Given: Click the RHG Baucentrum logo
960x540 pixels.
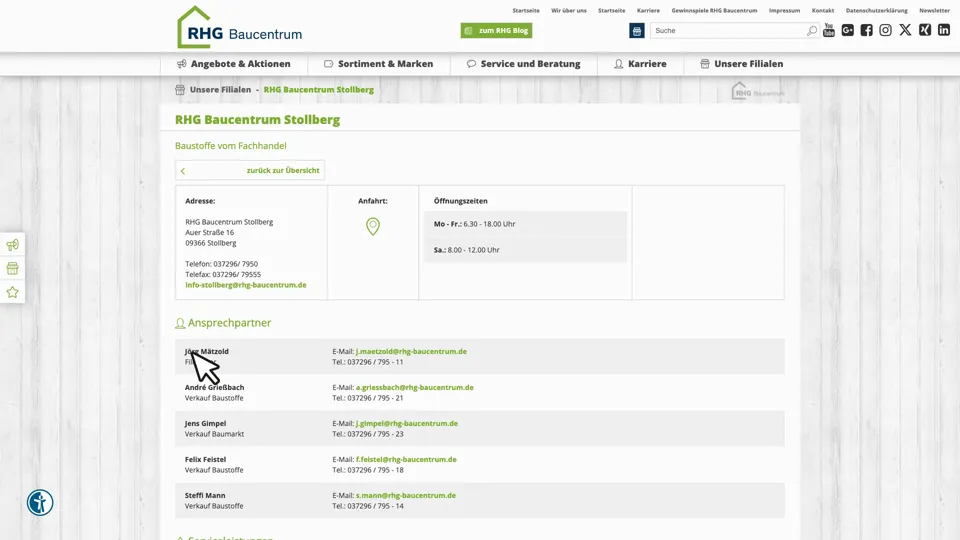Looking at the screenshot, I should (239, 28).
